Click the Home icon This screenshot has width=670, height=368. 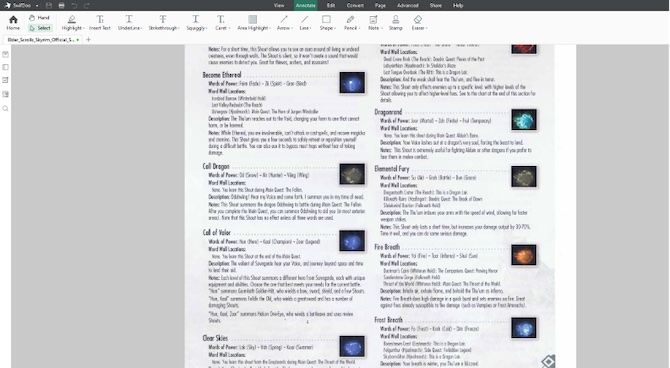(x=13, y=23)
